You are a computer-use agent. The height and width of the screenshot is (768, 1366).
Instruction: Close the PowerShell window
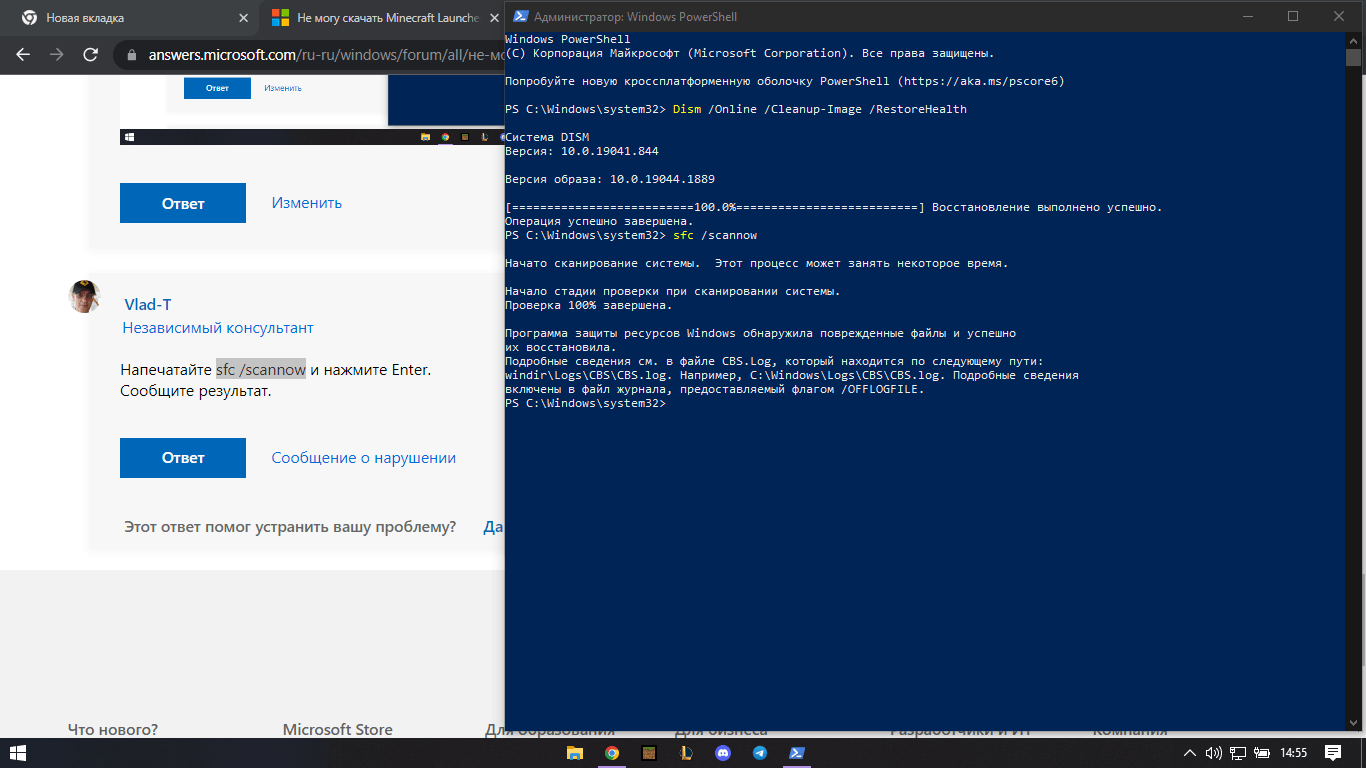click(1339, 16)
